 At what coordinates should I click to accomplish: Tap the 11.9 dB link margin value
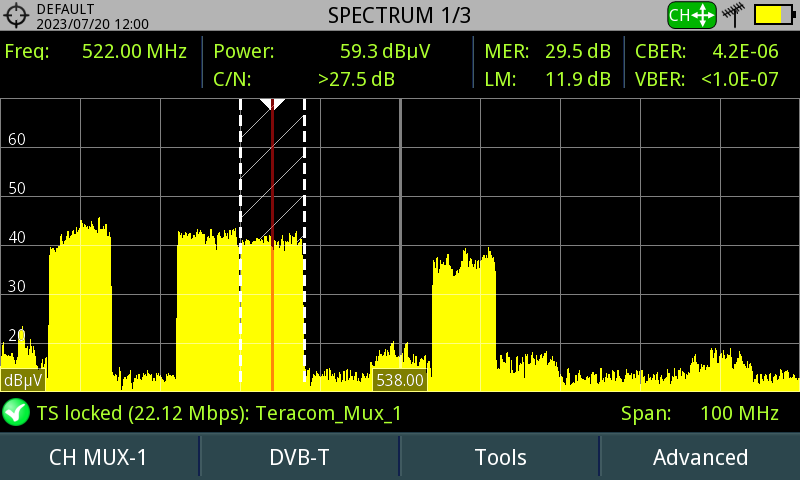578,80
